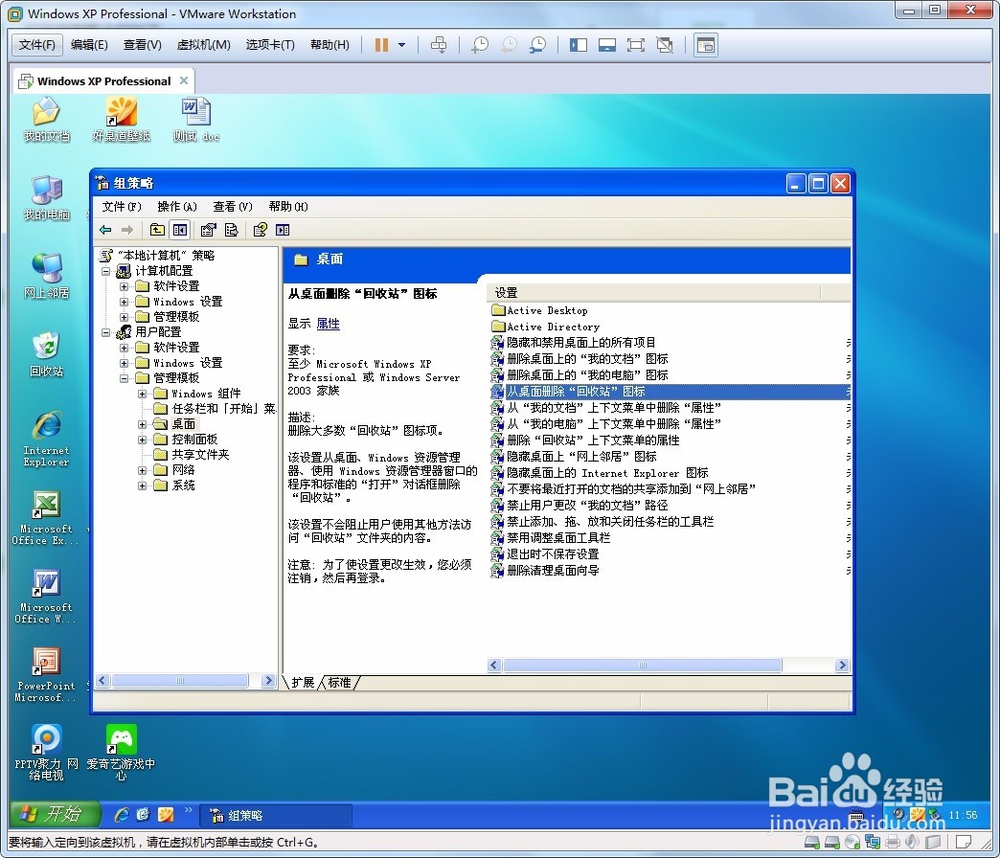Viewport: 1000px width, 858px height.
Task: Select policy 删除桌面上的“我的文档”图标
Action: point(580,359)
